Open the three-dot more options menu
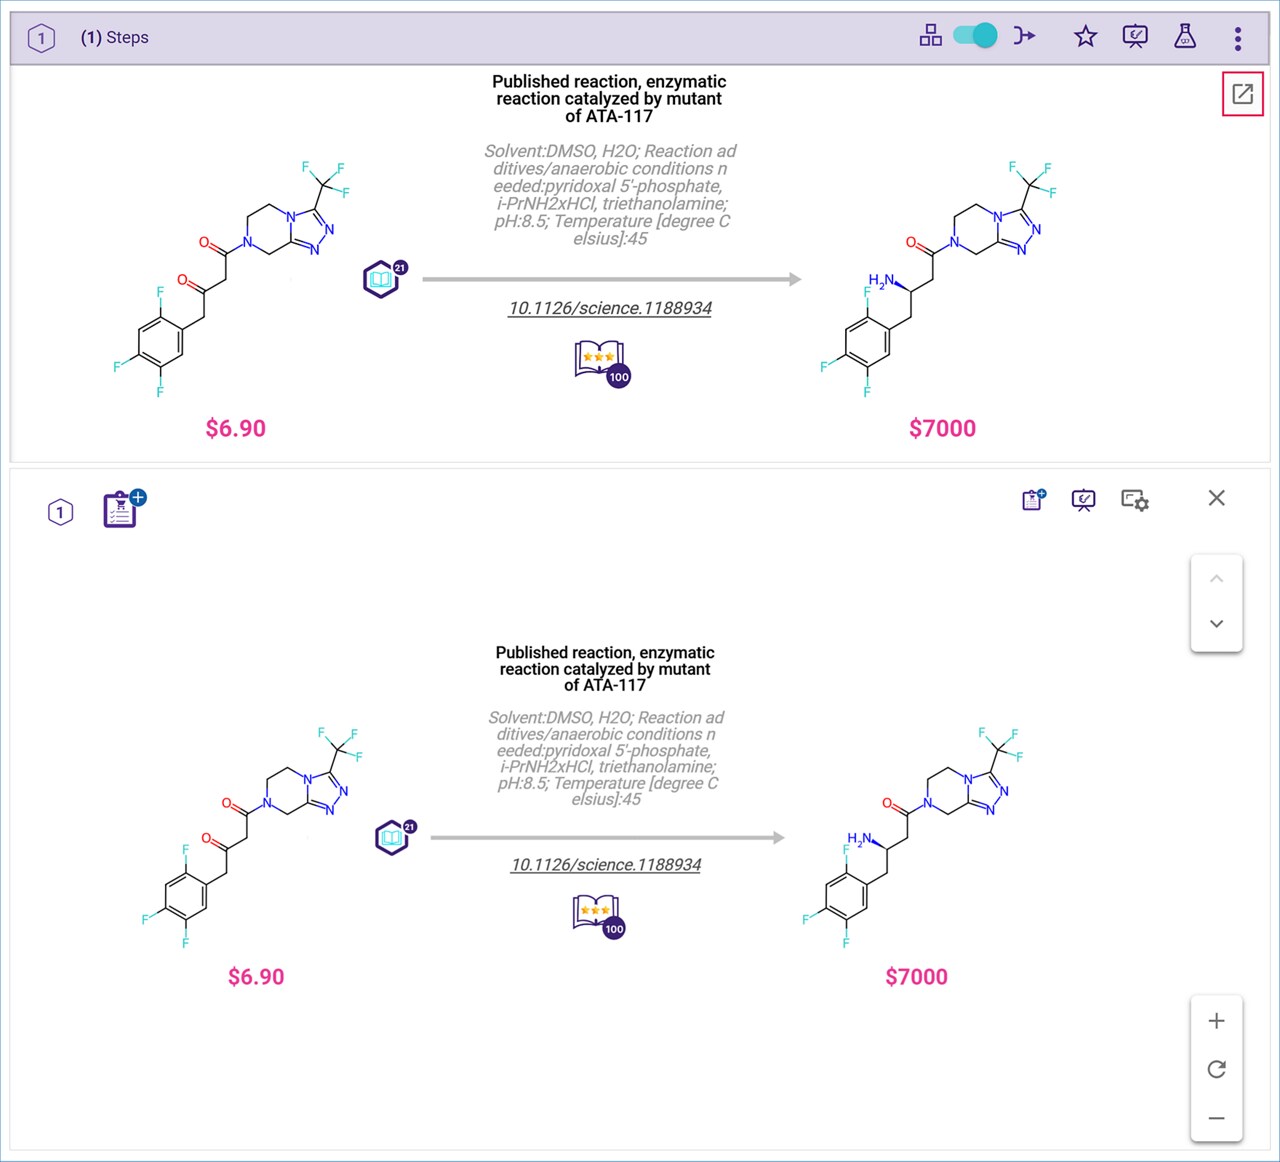This screenshot has height=1162, width=1280. (1238, 38)
